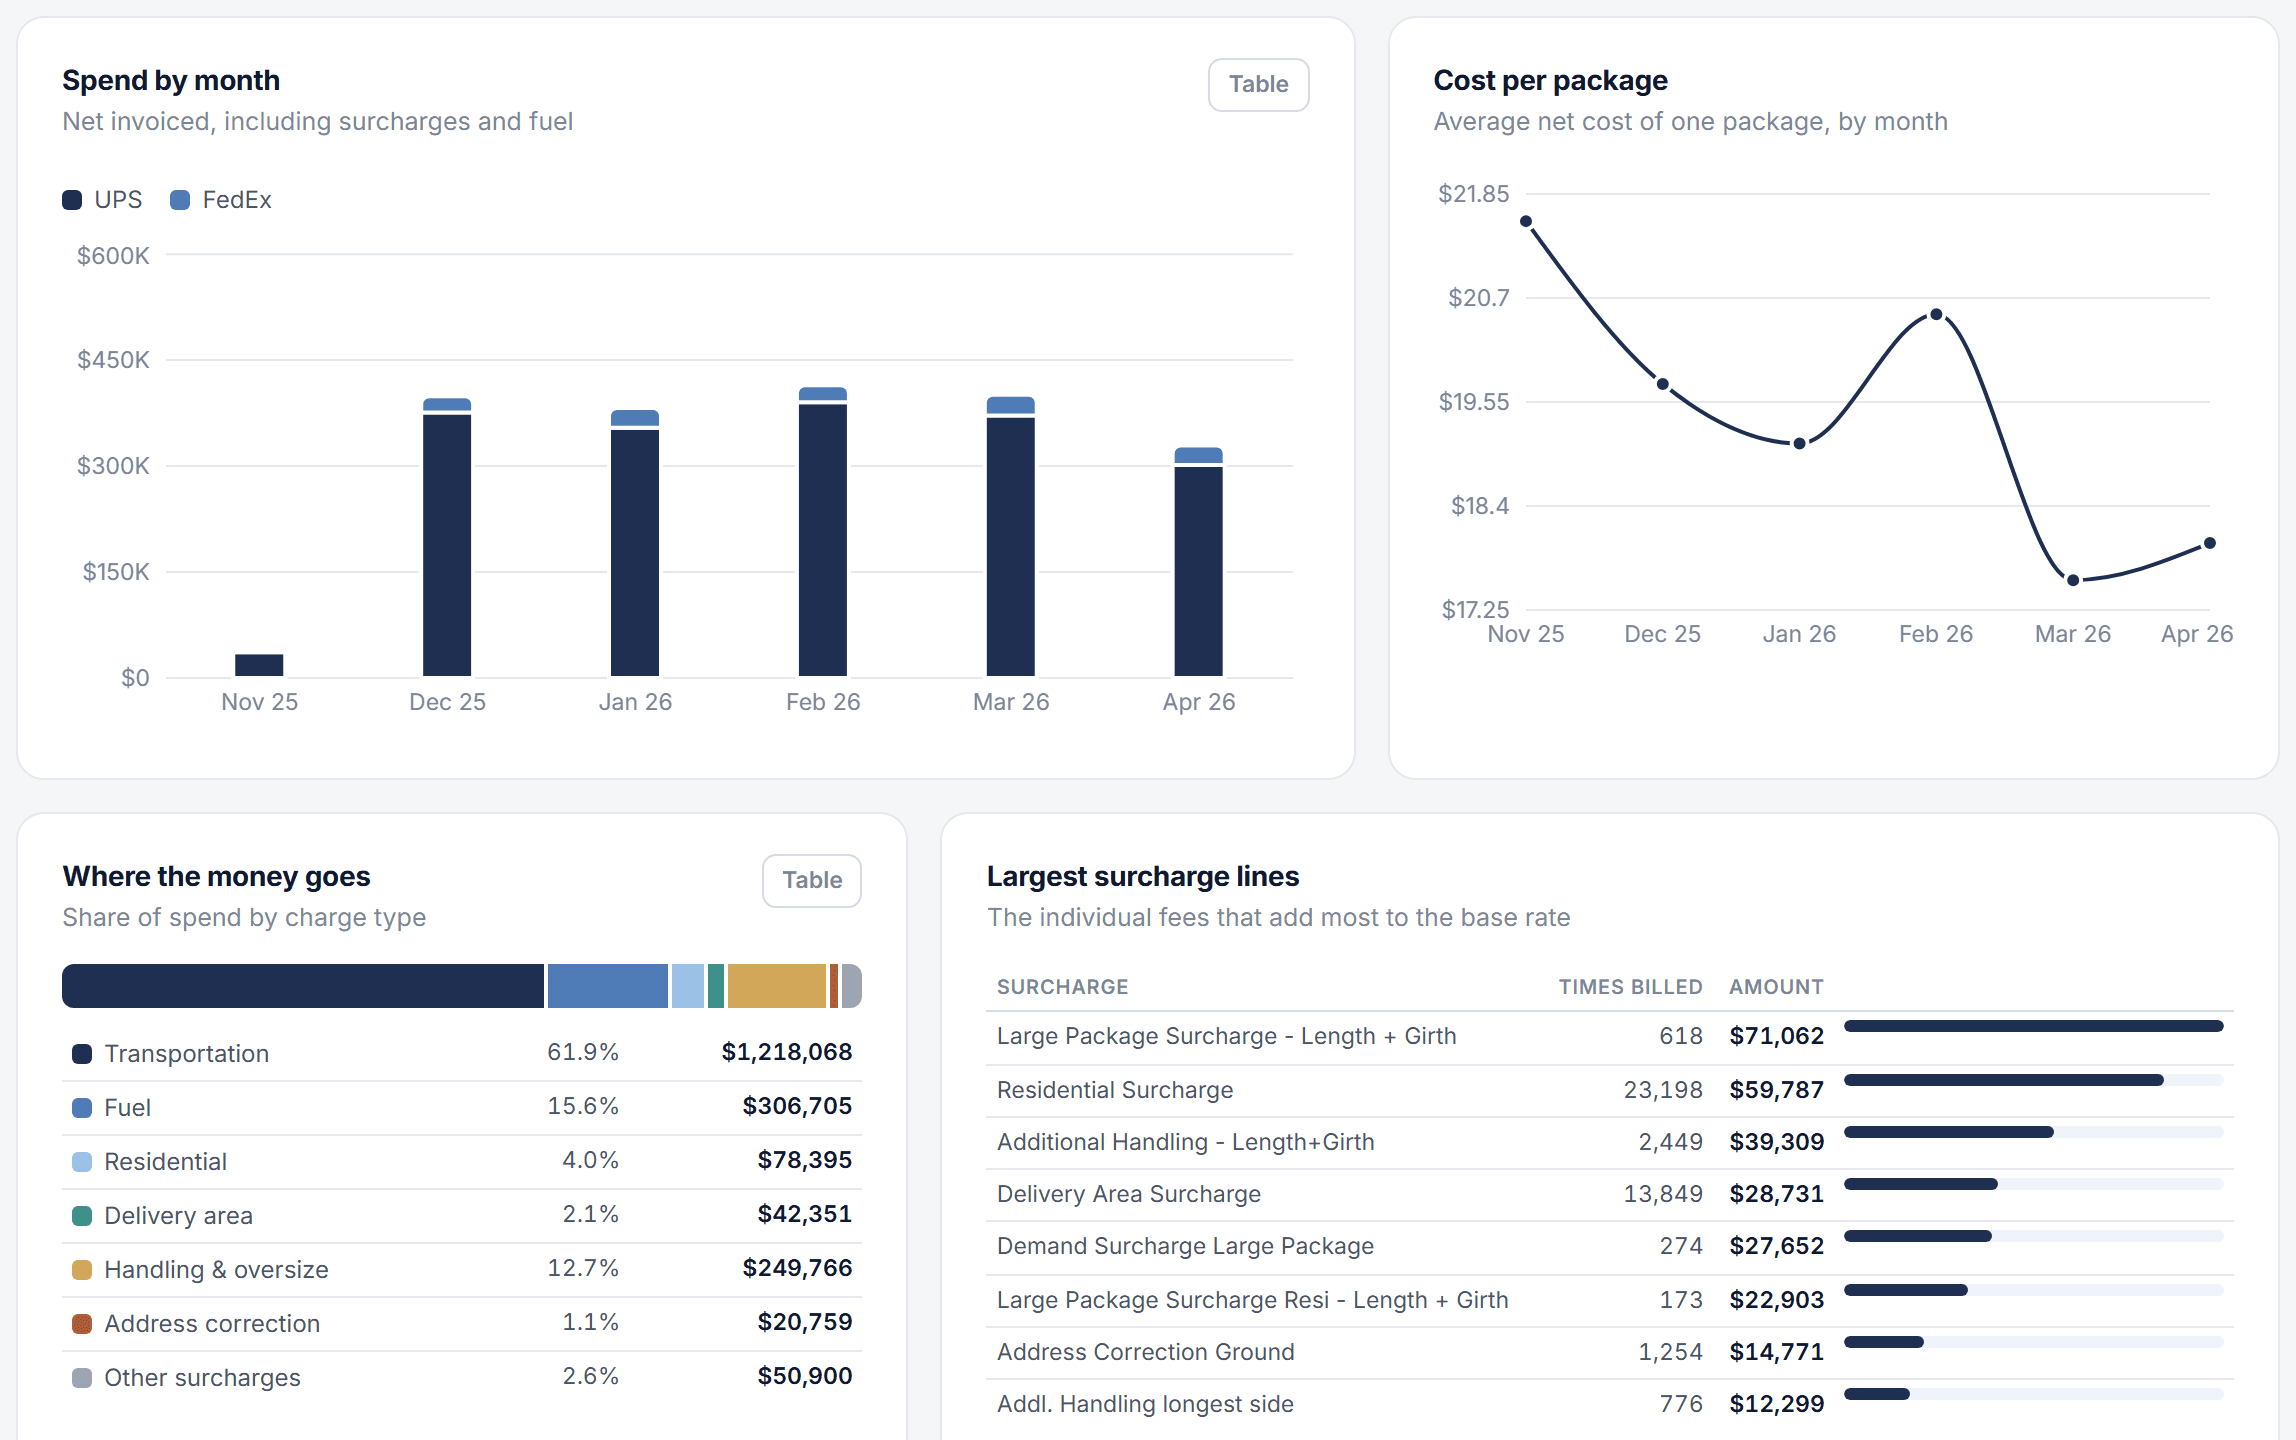
Task: Select the Fuel amount $306,705
Action: coord(797,1106)
